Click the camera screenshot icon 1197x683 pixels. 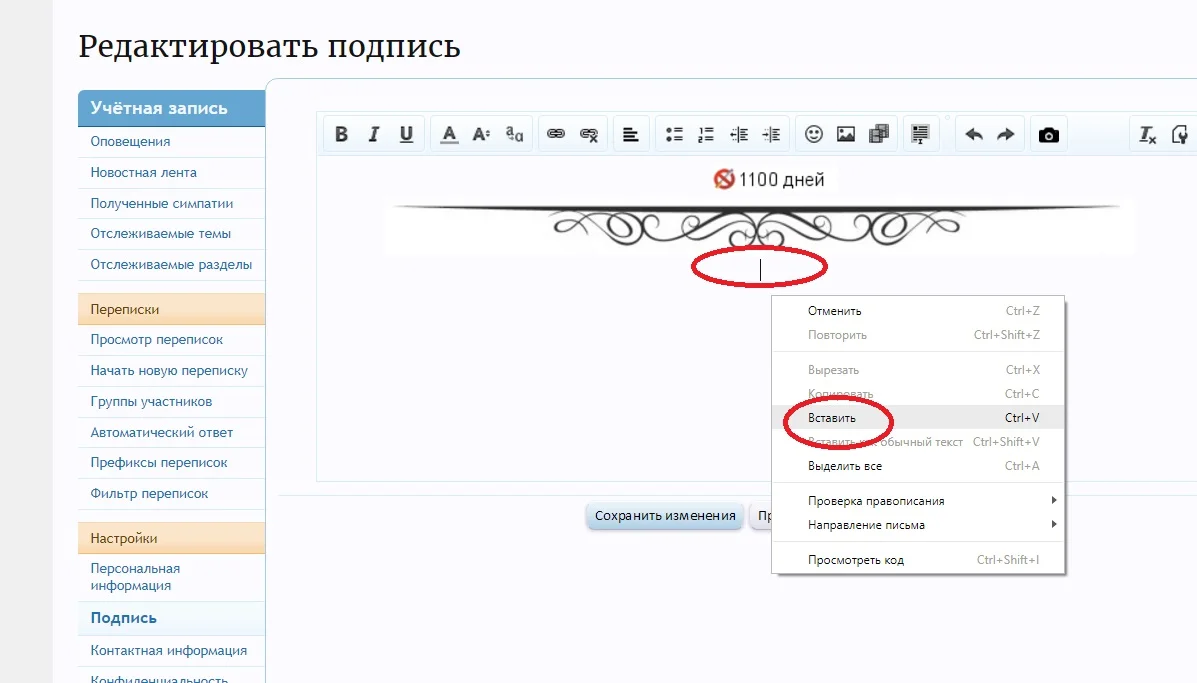click(1047, 133)
